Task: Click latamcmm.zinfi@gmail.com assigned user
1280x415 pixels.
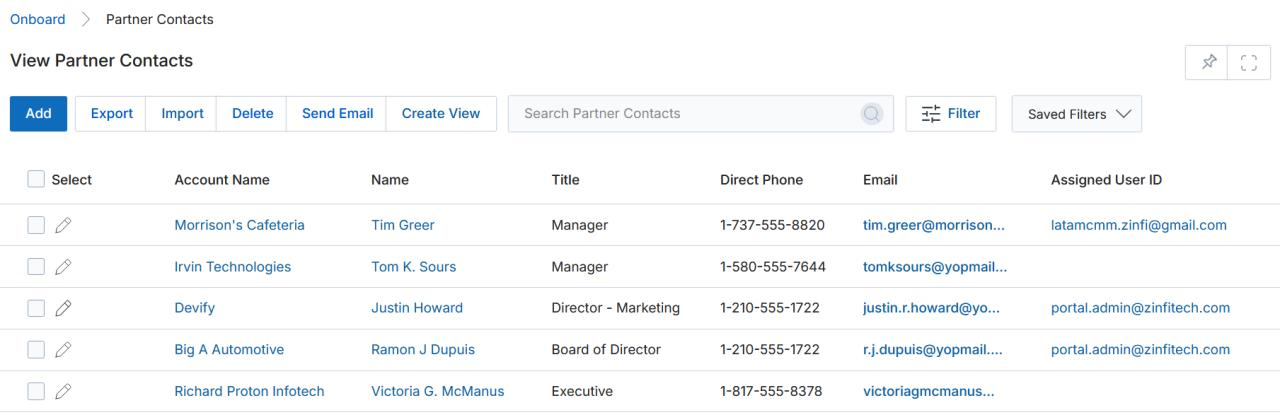Action: [1139, 225]
